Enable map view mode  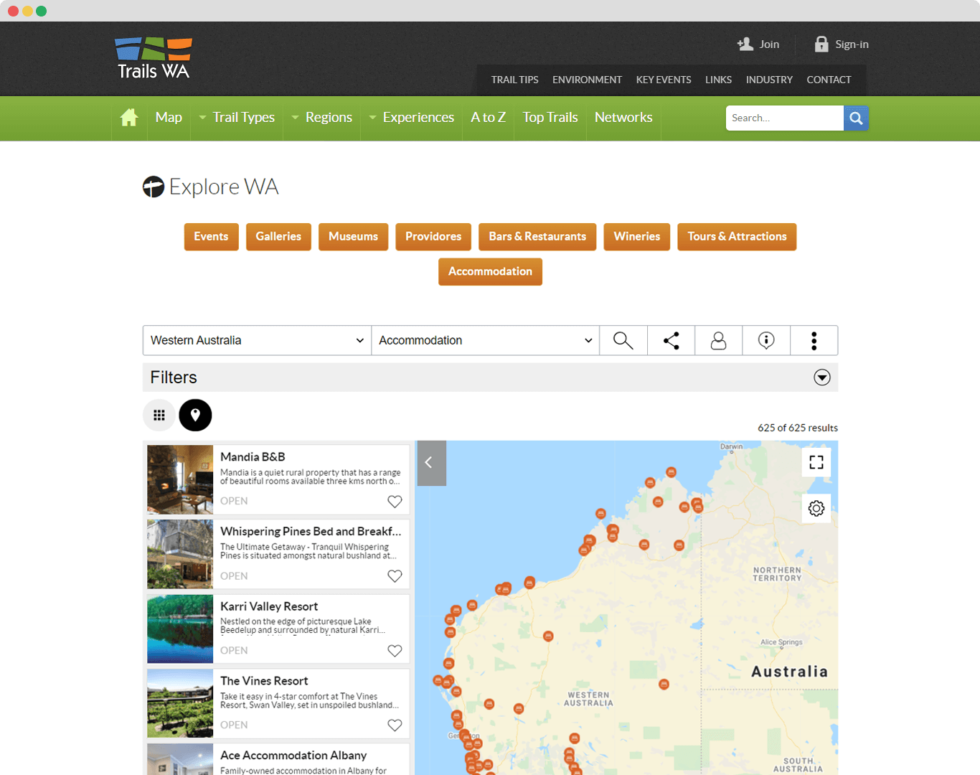pos(195,415)
